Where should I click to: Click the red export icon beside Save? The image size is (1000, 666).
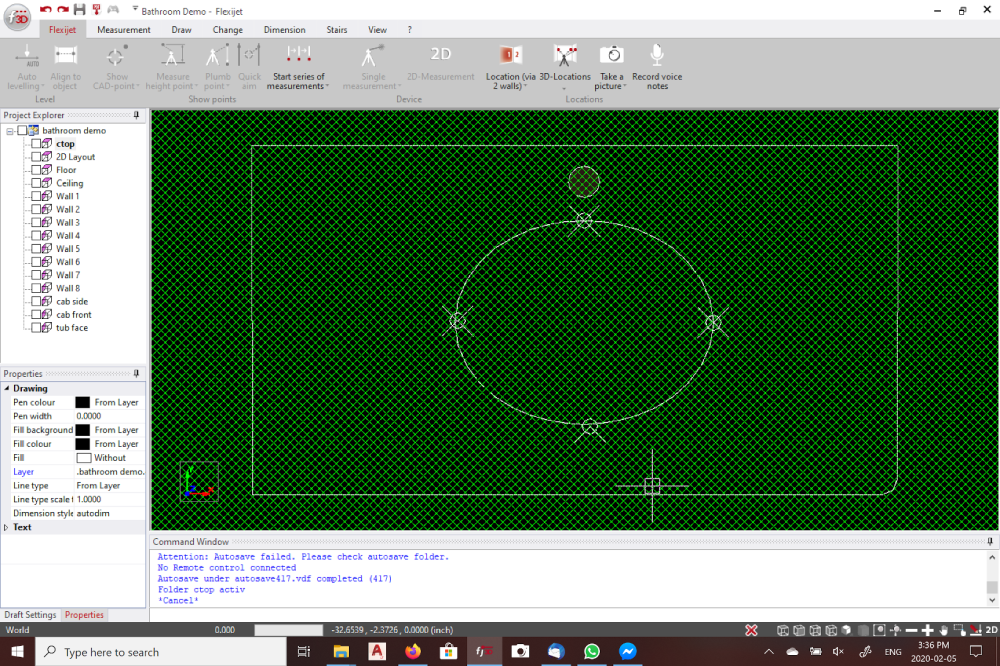pyautogui.click(x=97, y=10)
